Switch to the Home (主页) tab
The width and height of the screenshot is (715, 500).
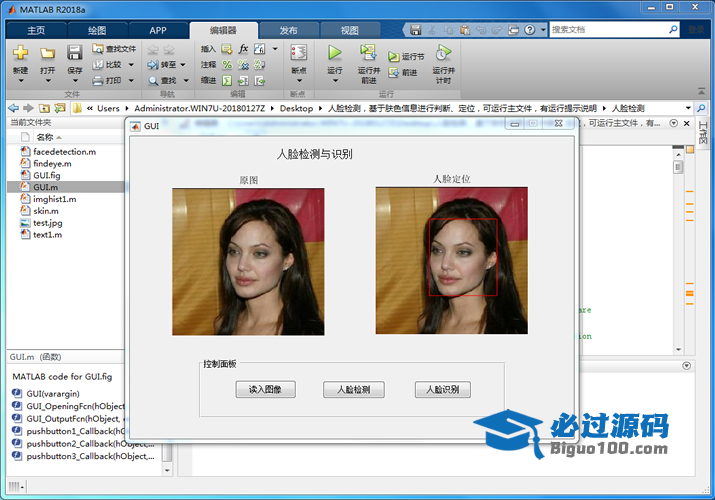pyautogui.click(x=36, y=30)
